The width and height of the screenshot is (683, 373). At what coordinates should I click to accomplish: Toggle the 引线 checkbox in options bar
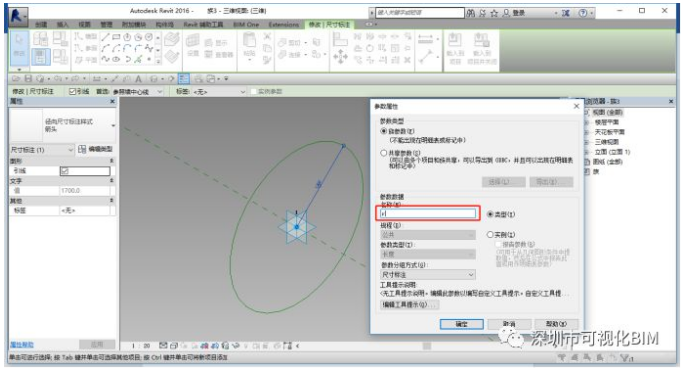click(72, 92)
